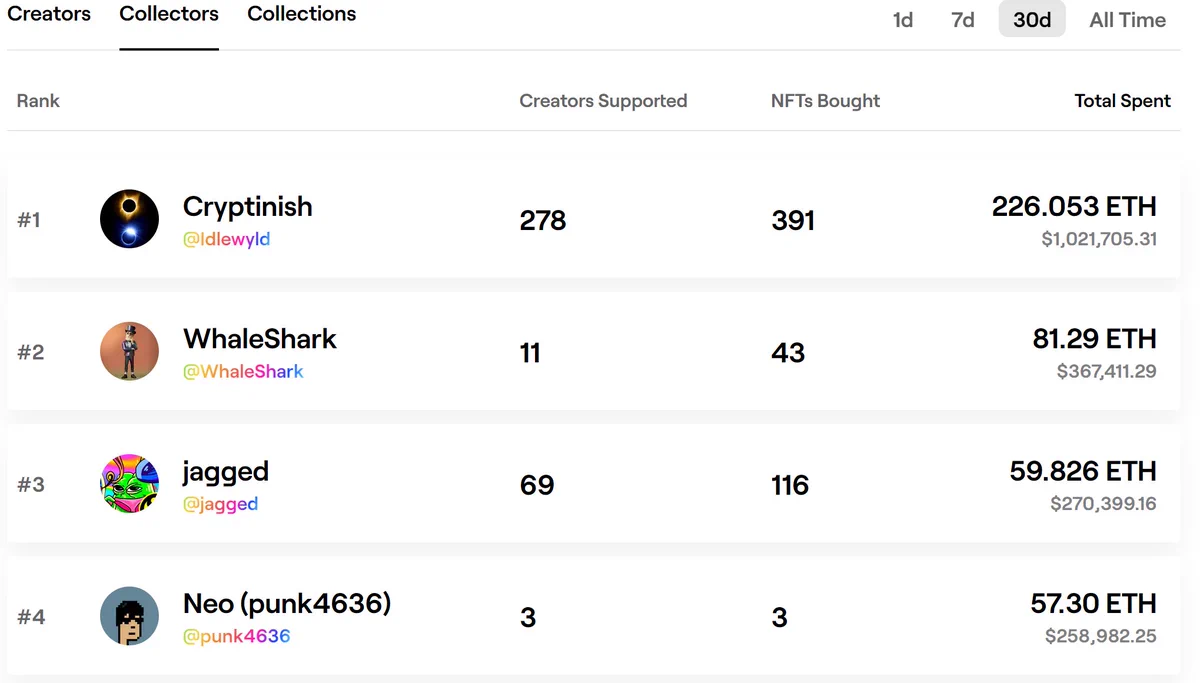Open jagged's colorful frog avatar

point(130,484)
